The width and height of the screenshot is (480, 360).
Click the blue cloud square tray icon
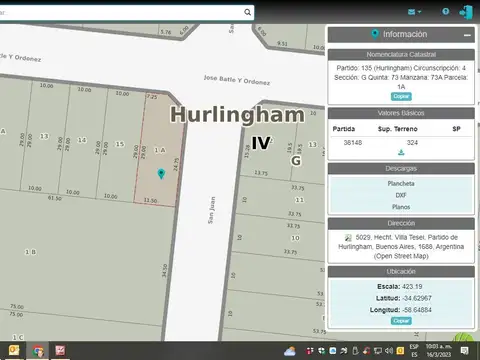(x=333, y=351)
